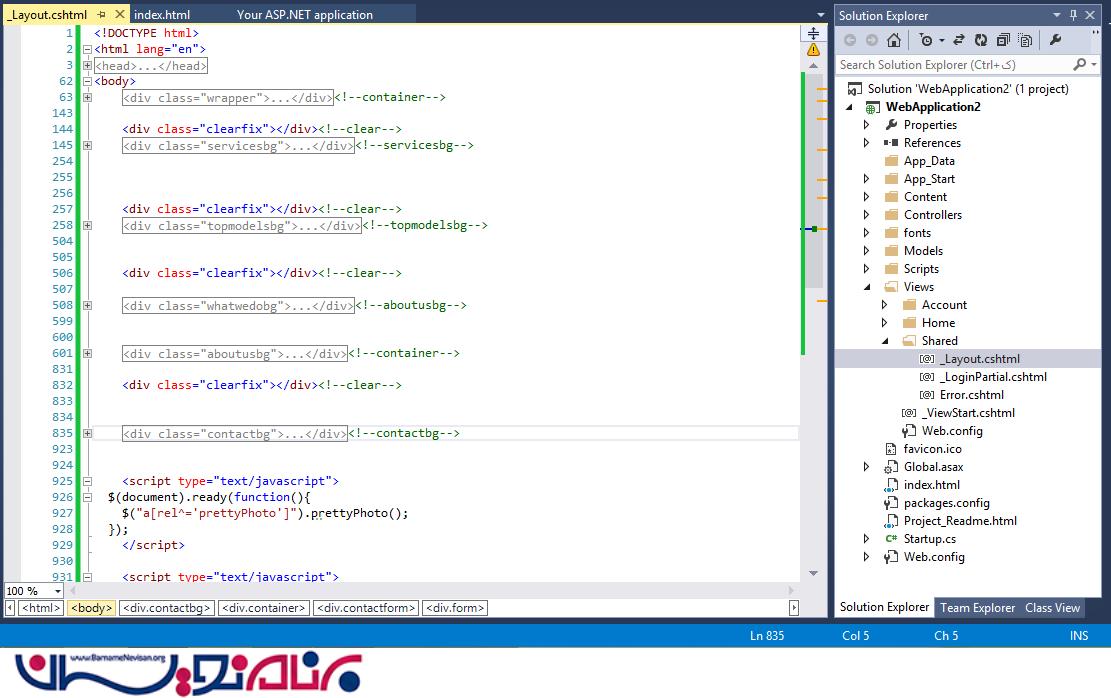Select _LoginPartial.cshtml in the Shared folder
The height and width of the screenshot is (698, 1111).
[992, 377]
